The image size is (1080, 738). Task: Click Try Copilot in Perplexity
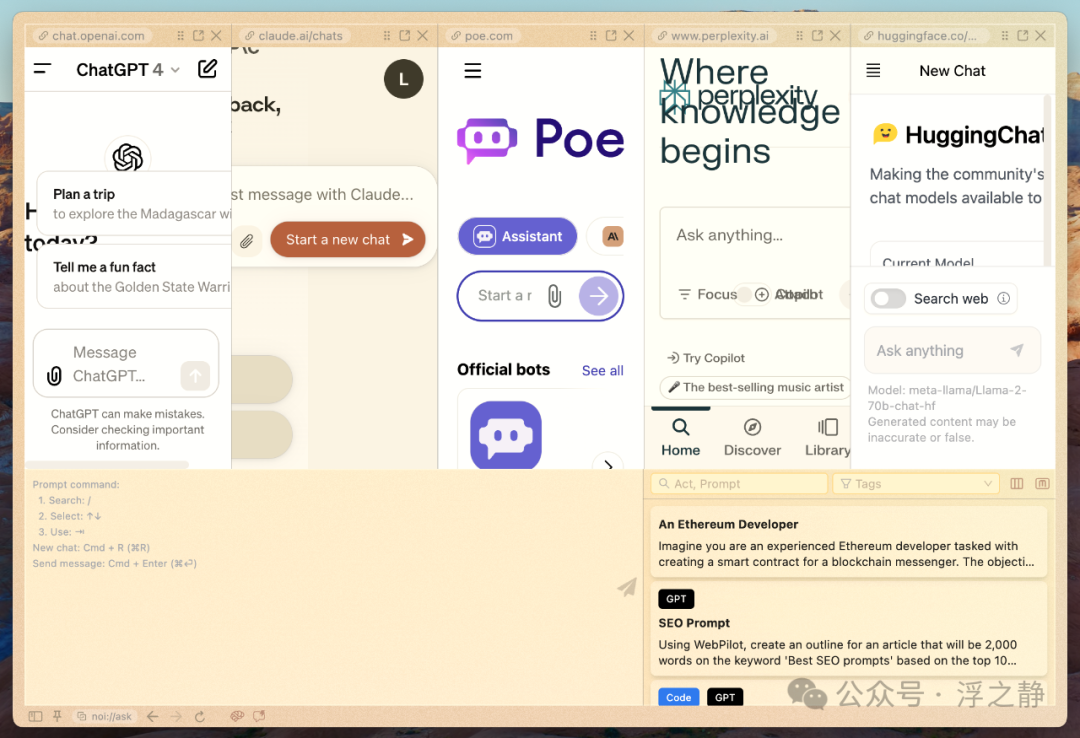(705, 358)
